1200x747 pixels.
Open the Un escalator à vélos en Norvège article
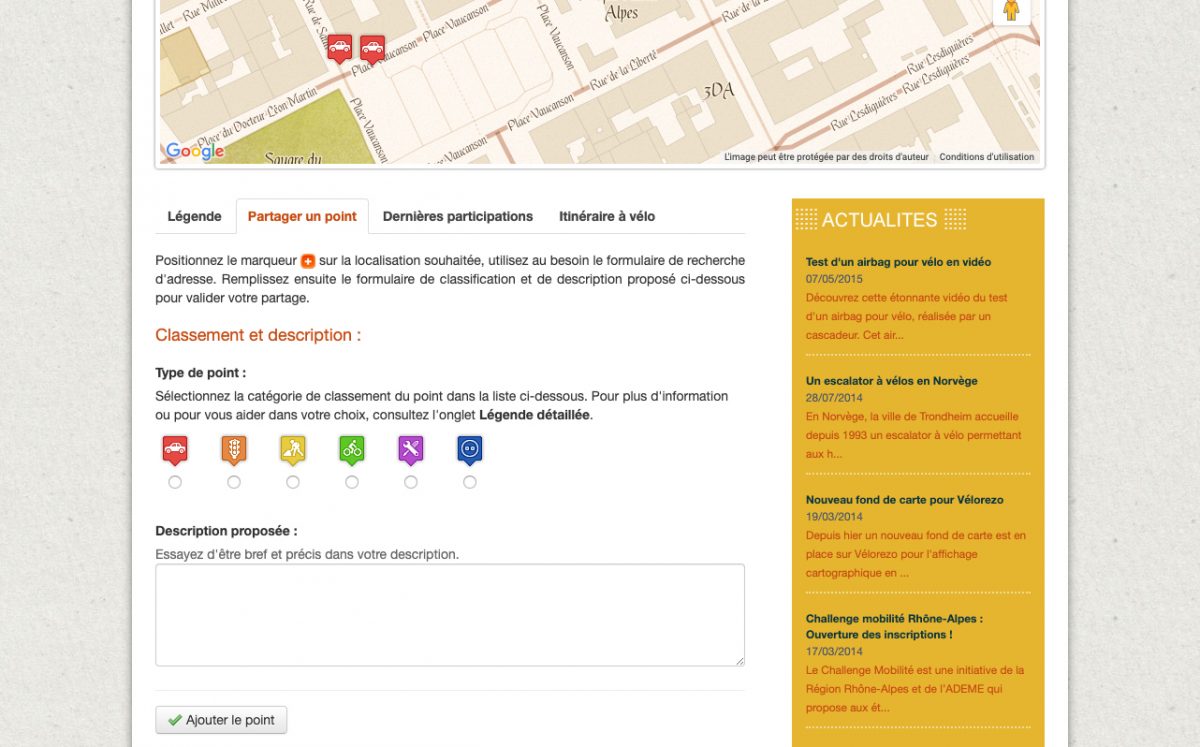[x=891, y=381]
